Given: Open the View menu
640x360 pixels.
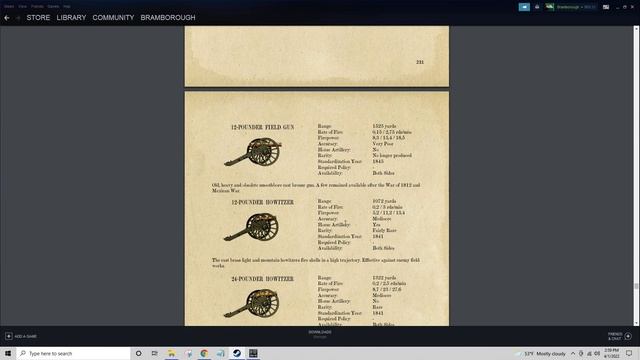Looking at the screenshot, I should click(x=22, y=7).
